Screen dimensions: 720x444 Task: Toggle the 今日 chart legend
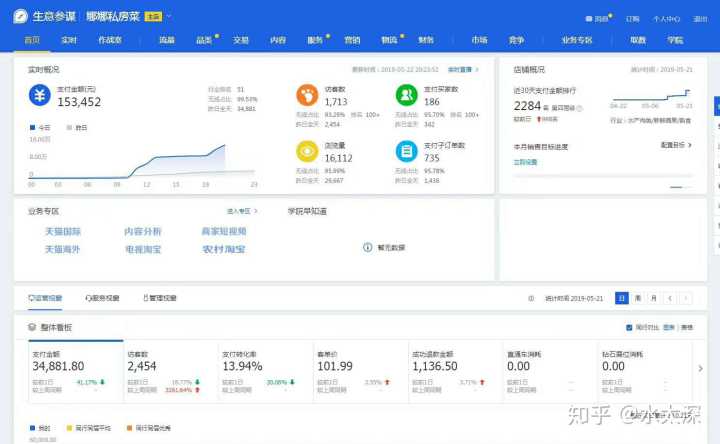pyautogui.click(x=40, y=128)
